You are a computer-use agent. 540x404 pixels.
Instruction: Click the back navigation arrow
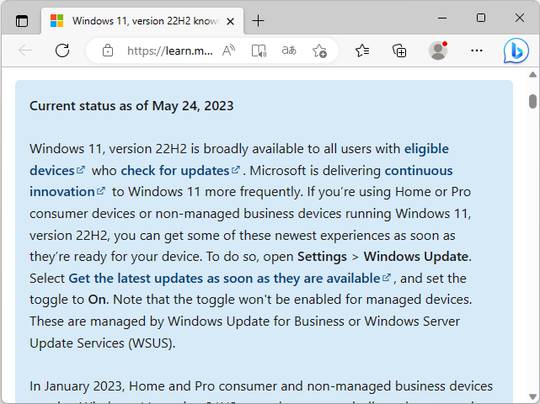pyautogui.click(x=25, y=51)
